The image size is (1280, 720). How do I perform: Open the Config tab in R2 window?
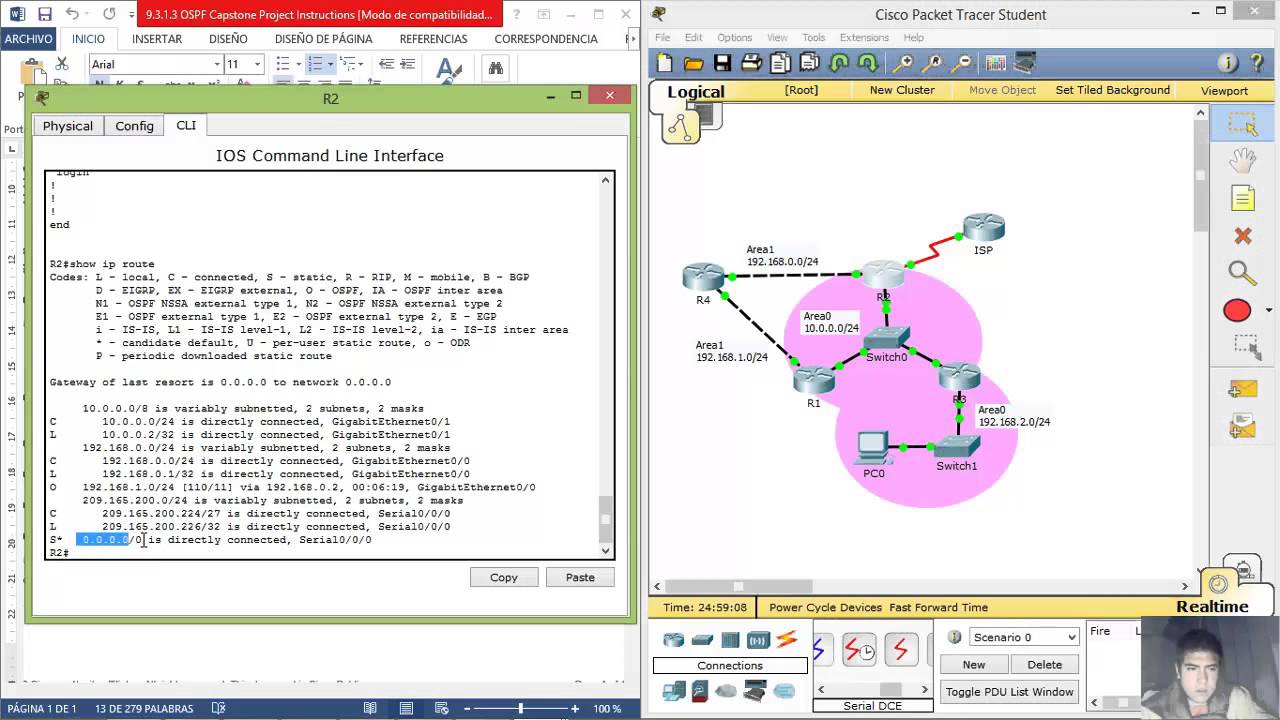(x=134, y=126)
